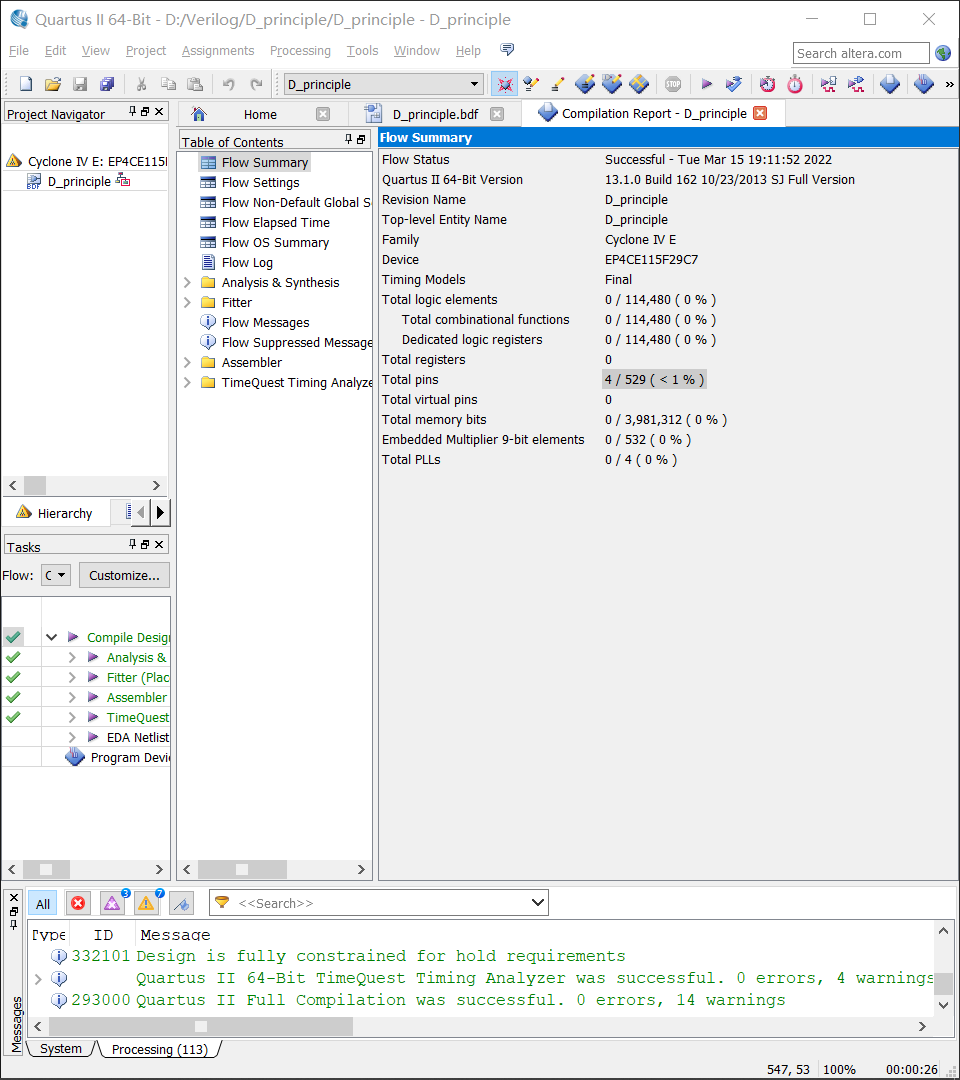The width and height of the screenshot is (960, 1080).
Task: Click the Search altera.com input field
Action: (861, 53)
